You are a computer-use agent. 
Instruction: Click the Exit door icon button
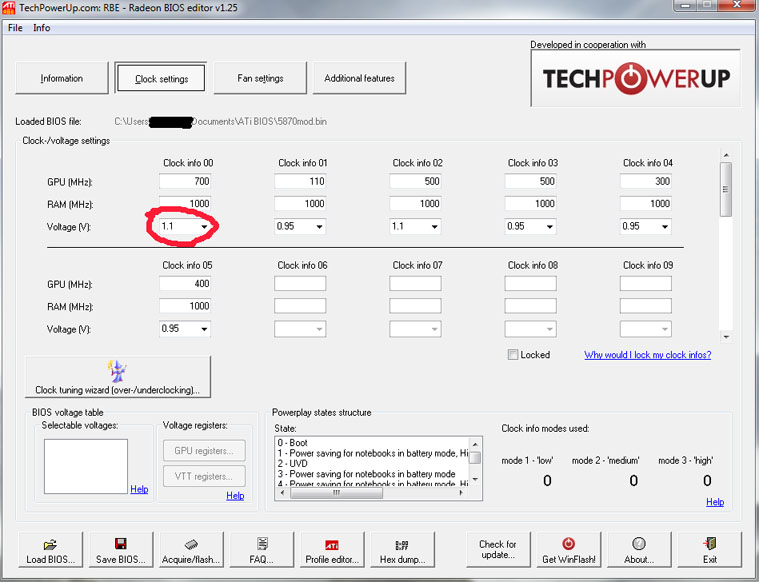point(710,550)
